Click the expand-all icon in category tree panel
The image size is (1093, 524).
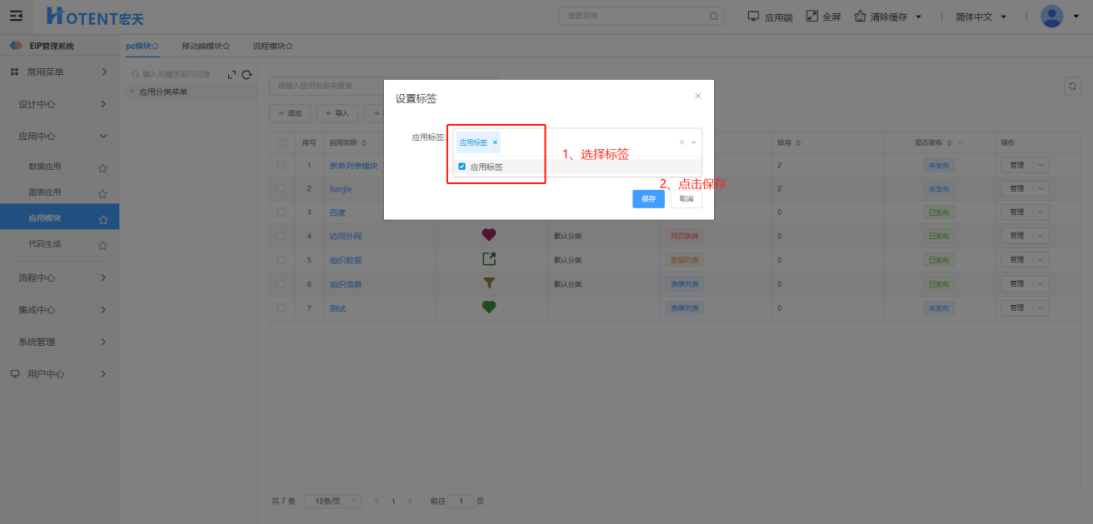pyautogui.click(x=232, y=75)
